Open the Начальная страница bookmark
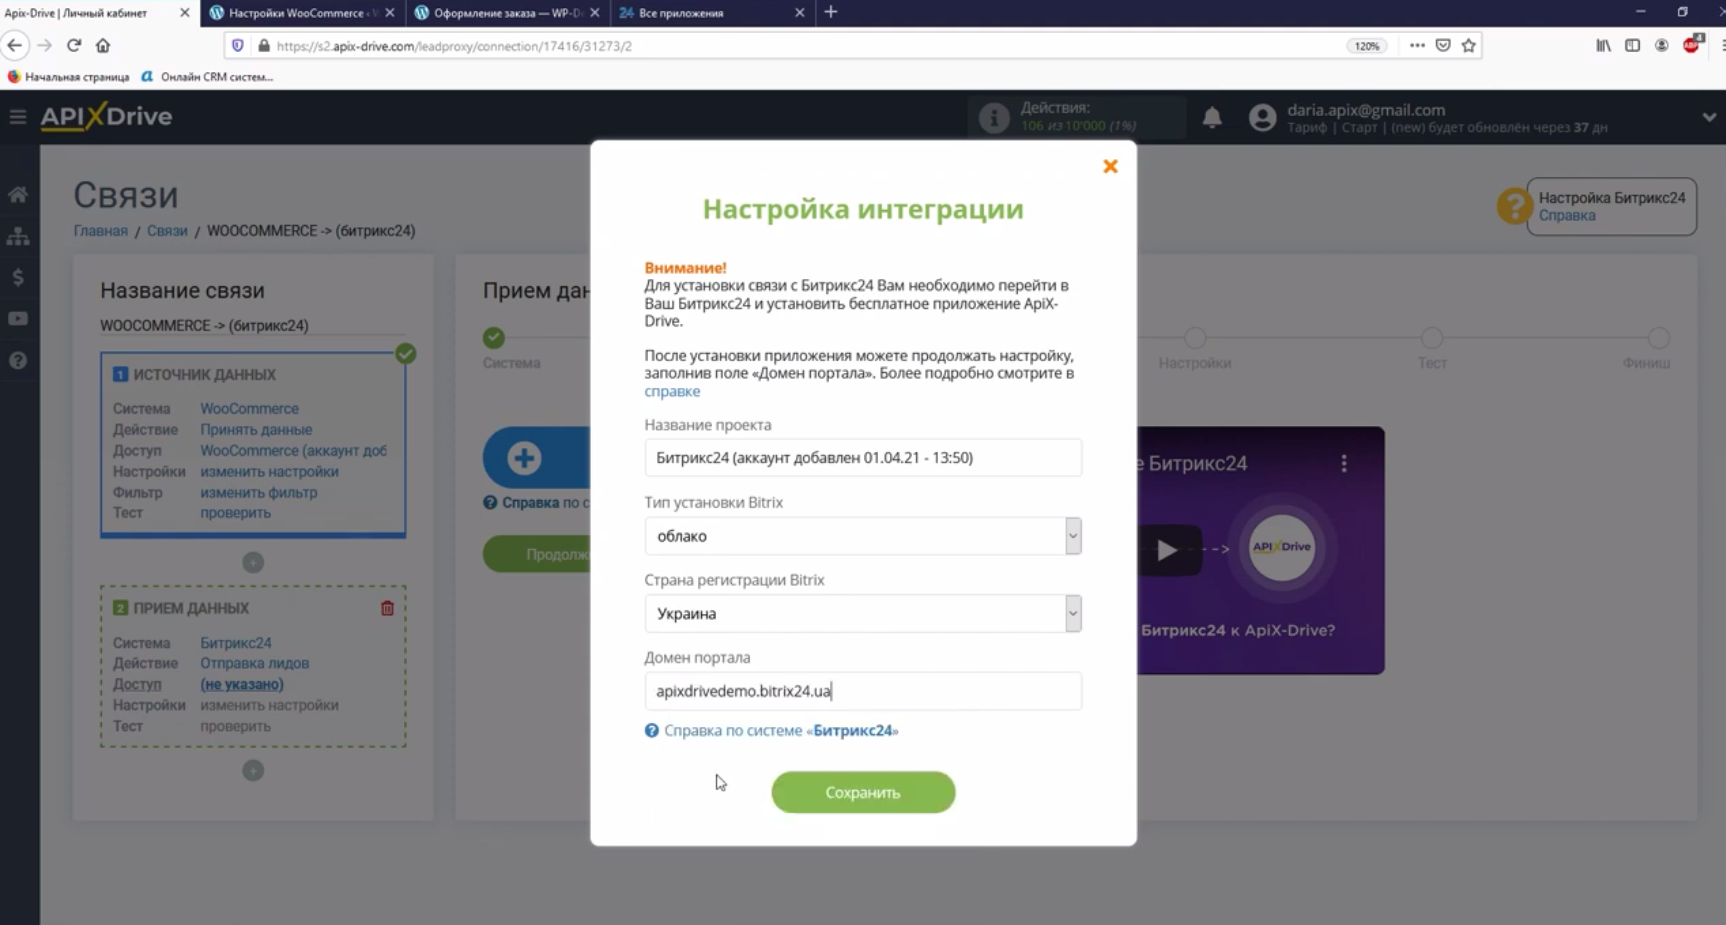1726x925 pixels. [x=69, y=77]
